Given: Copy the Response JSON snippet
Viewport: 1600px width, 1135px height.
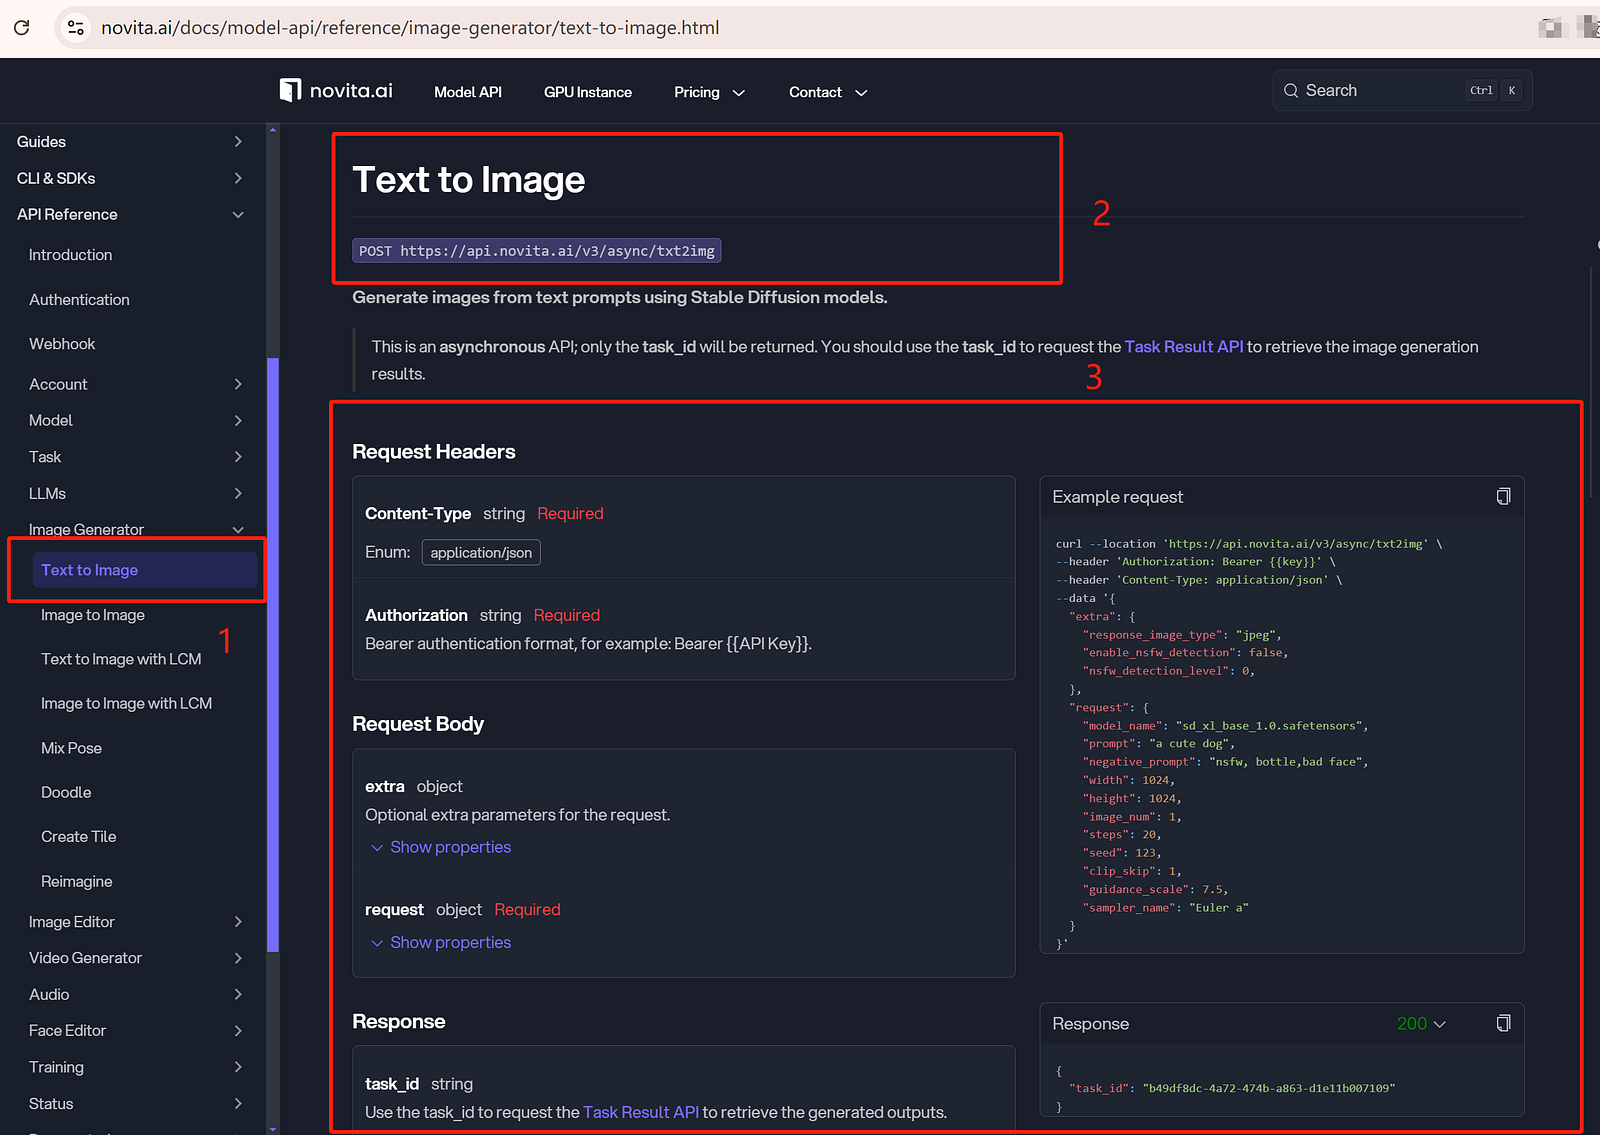Looking at the screenshot, I should point(1503,1023).
